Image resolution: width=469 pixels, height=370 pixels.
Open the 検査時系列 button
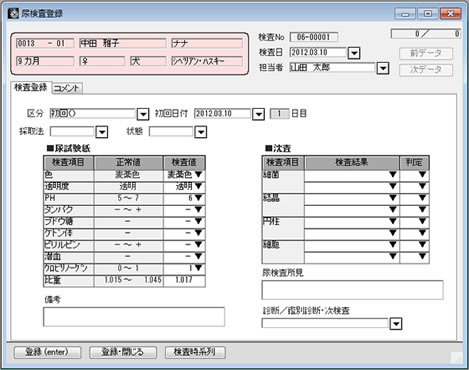pos(195,352)
